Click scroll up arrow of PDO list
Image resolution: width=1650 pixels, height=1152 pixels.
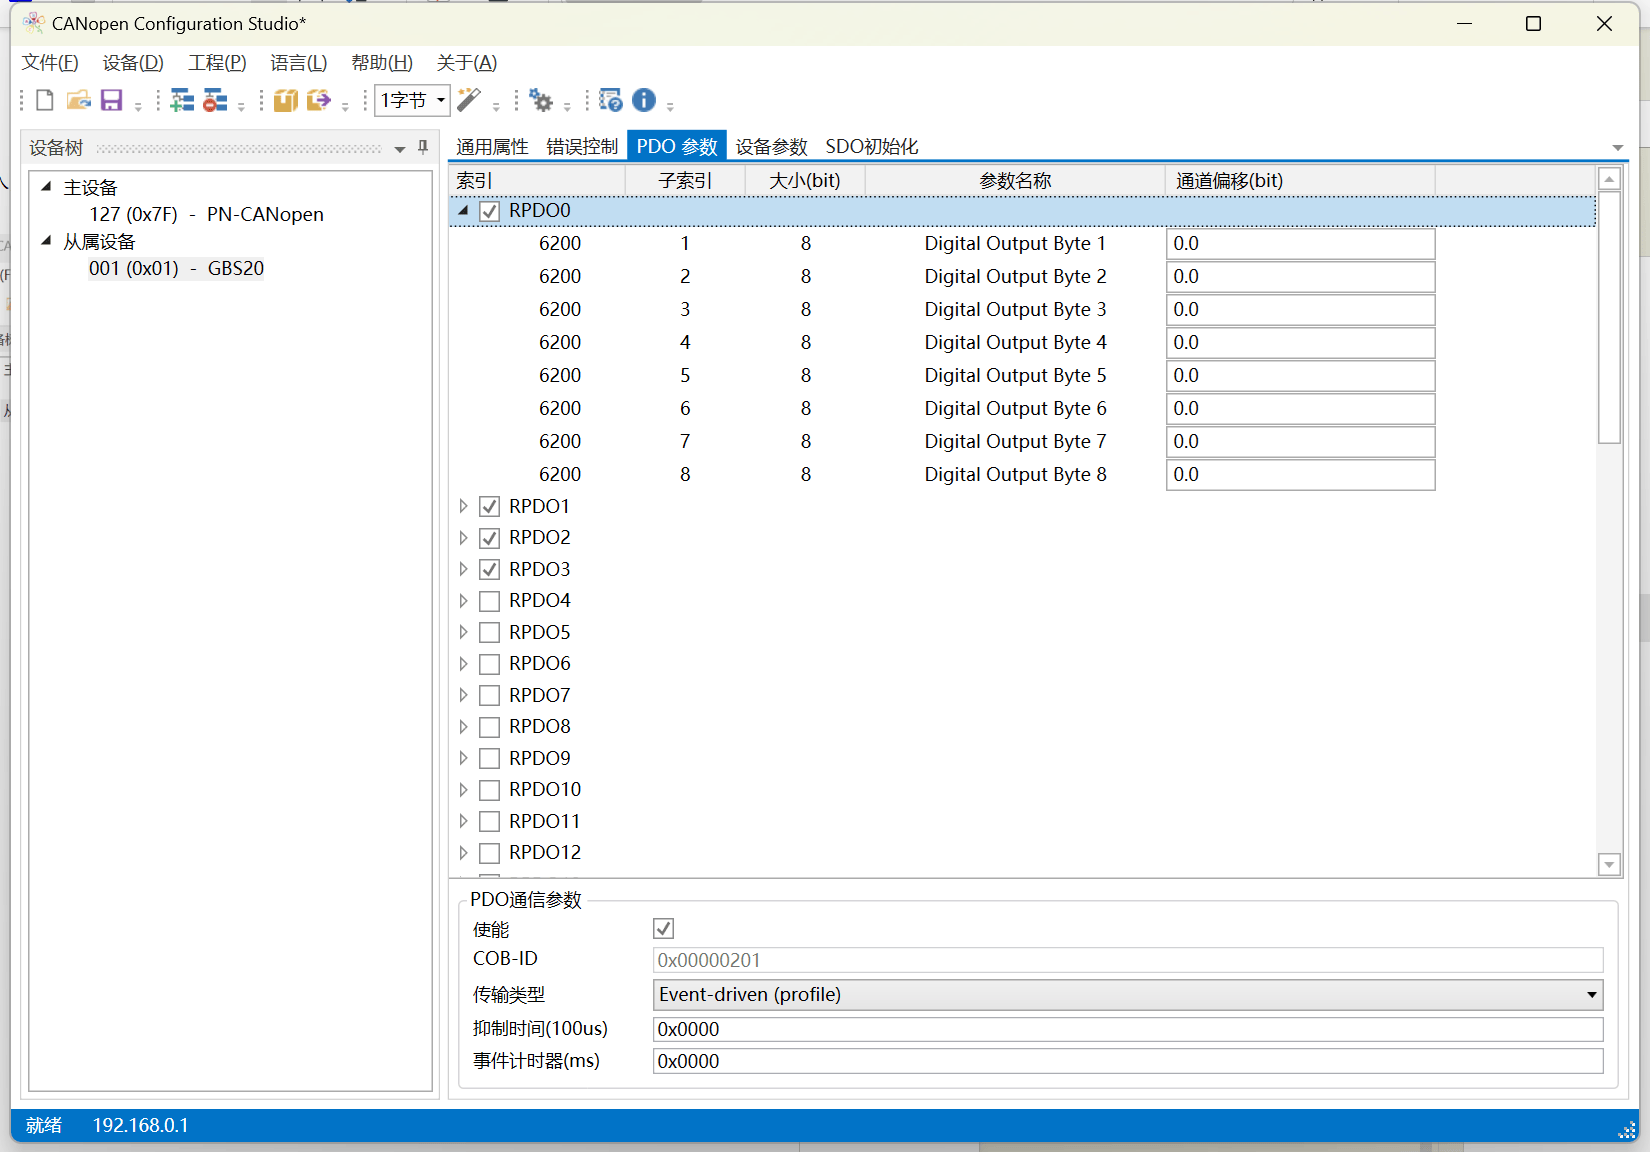(1609, 180)
